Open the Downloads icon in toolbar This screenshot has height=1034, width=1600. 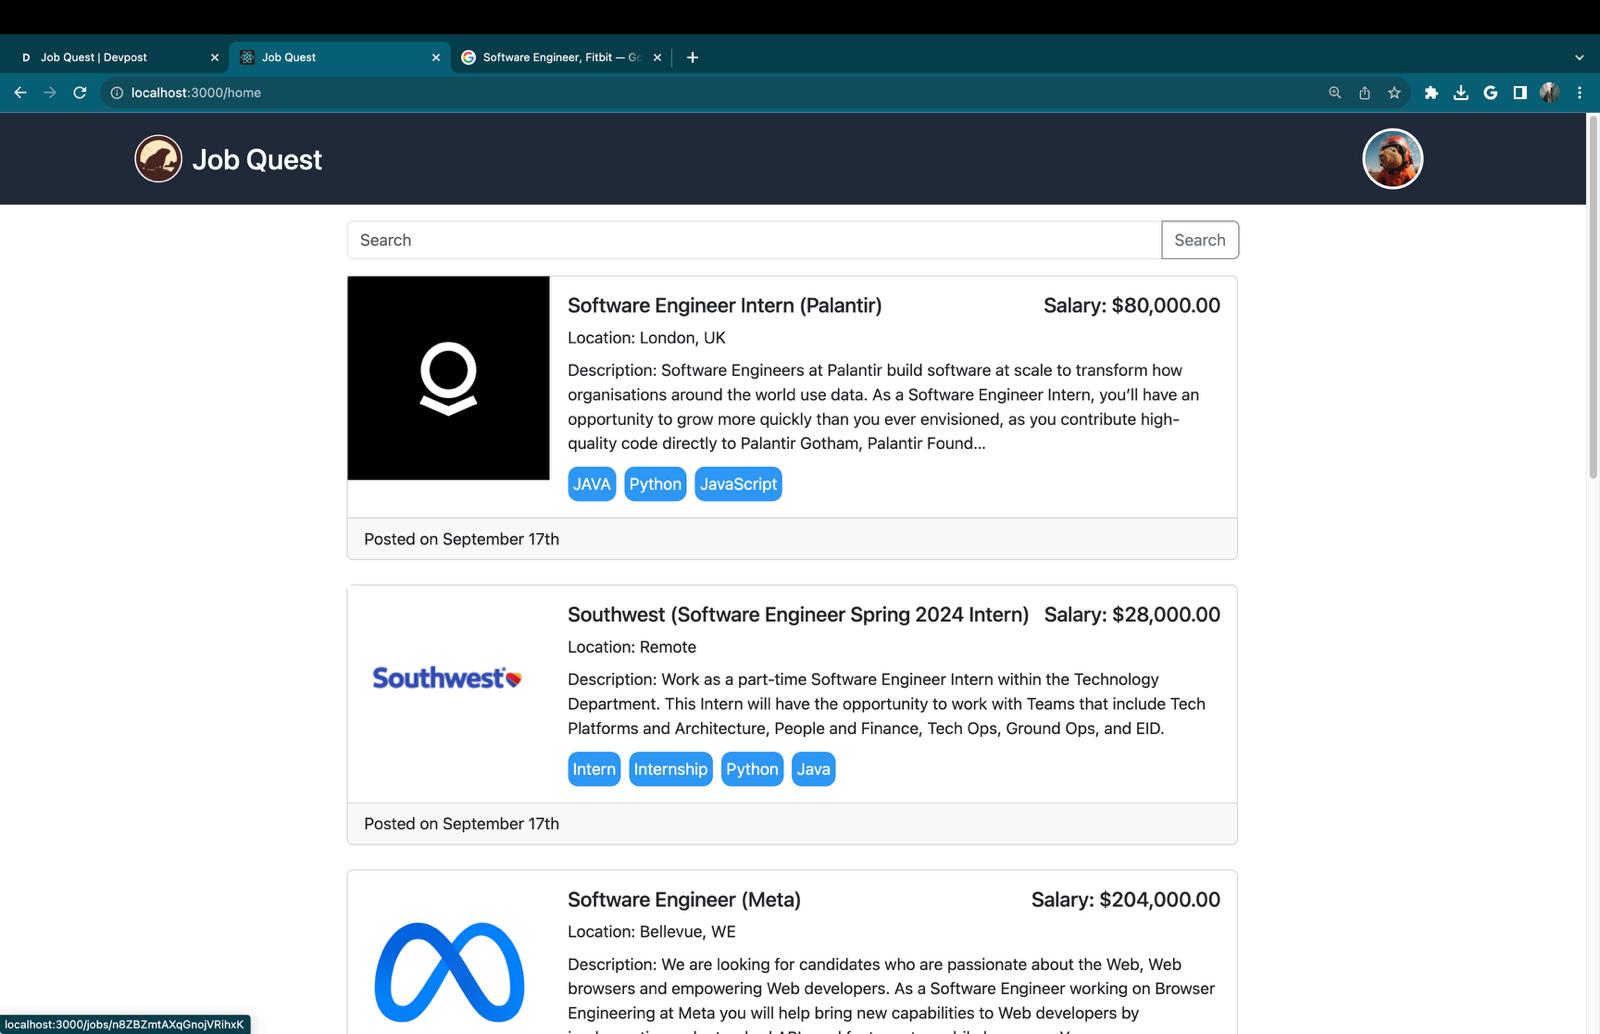[1461, 93]
